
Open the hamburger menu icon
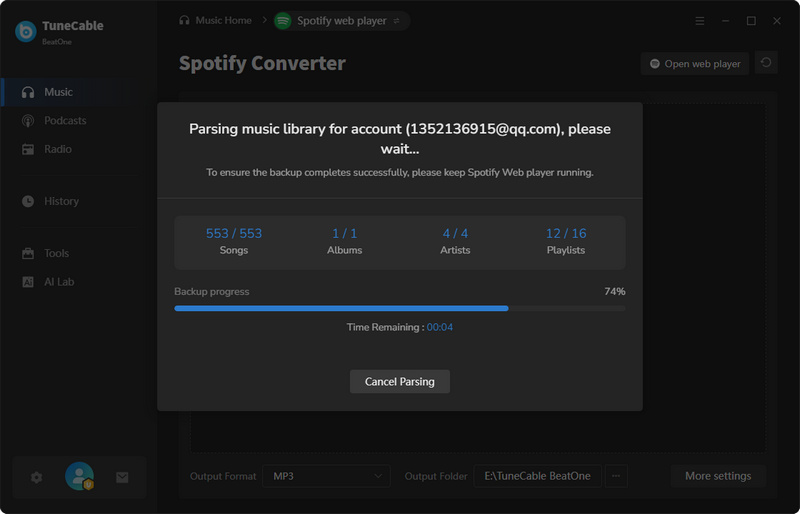[x=700, y=21]
